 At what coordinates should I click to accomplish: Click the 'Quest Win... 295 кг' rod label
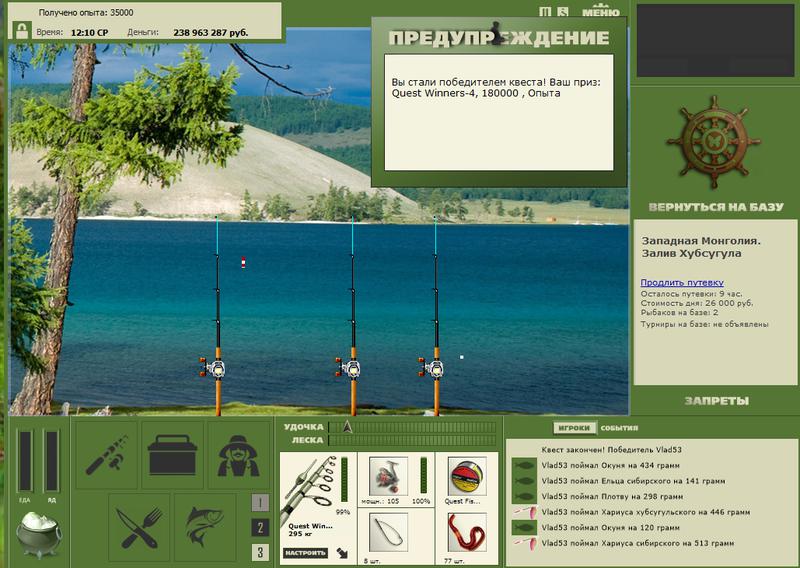pos(310,530)
